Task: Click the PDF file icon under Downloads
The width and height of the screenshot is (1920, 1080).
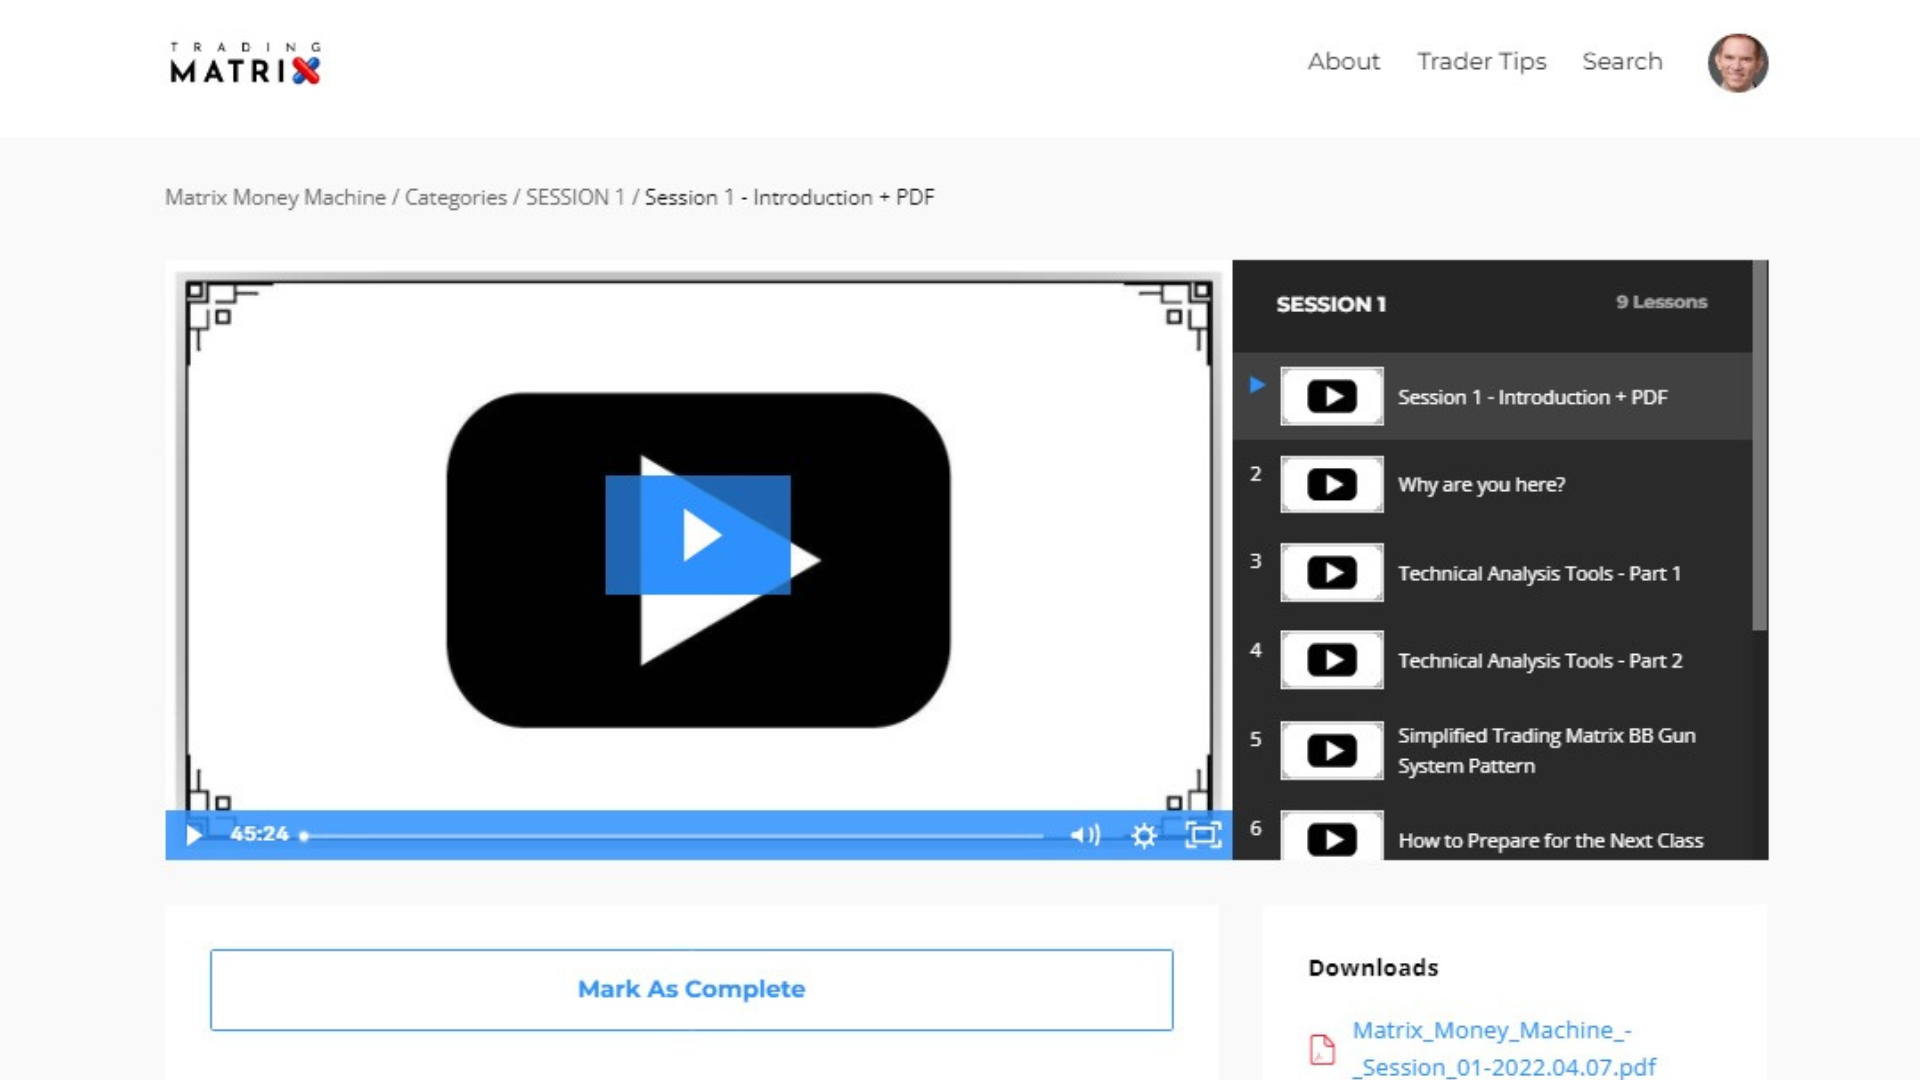Action: [1322, 1049]
